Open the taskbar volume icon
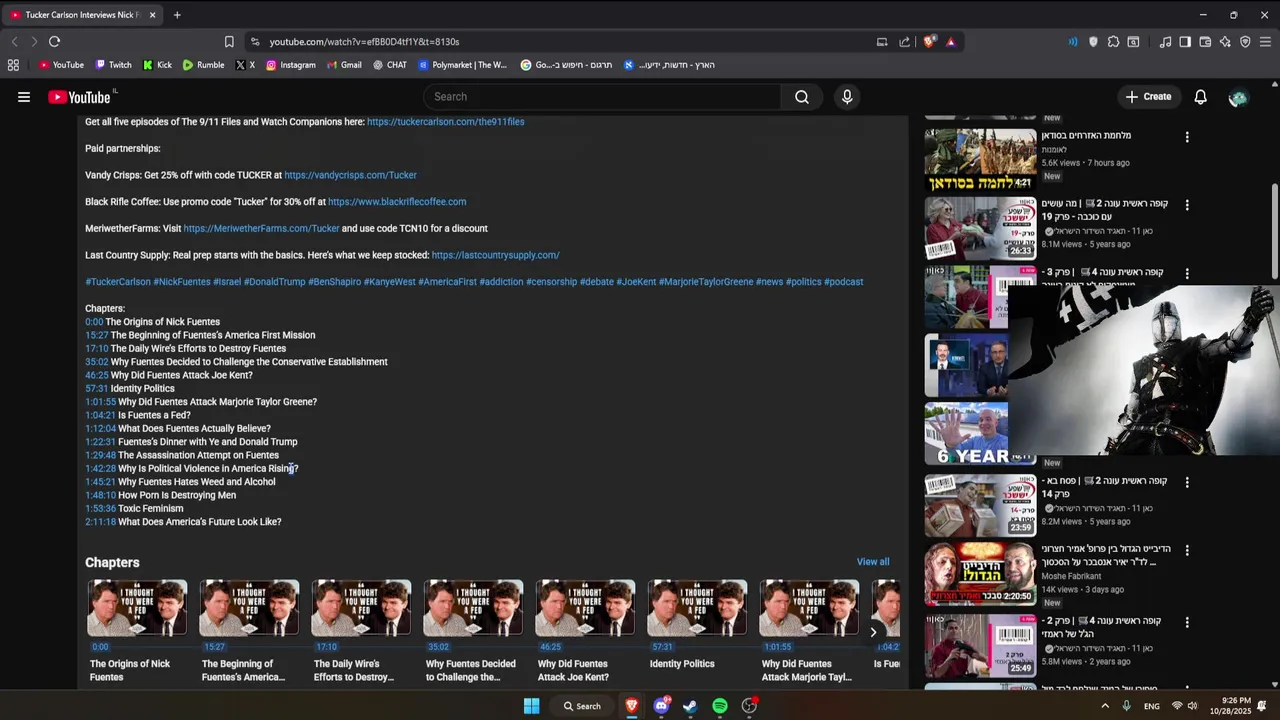Viewport: 1280px width, 720px height. 1194,706
